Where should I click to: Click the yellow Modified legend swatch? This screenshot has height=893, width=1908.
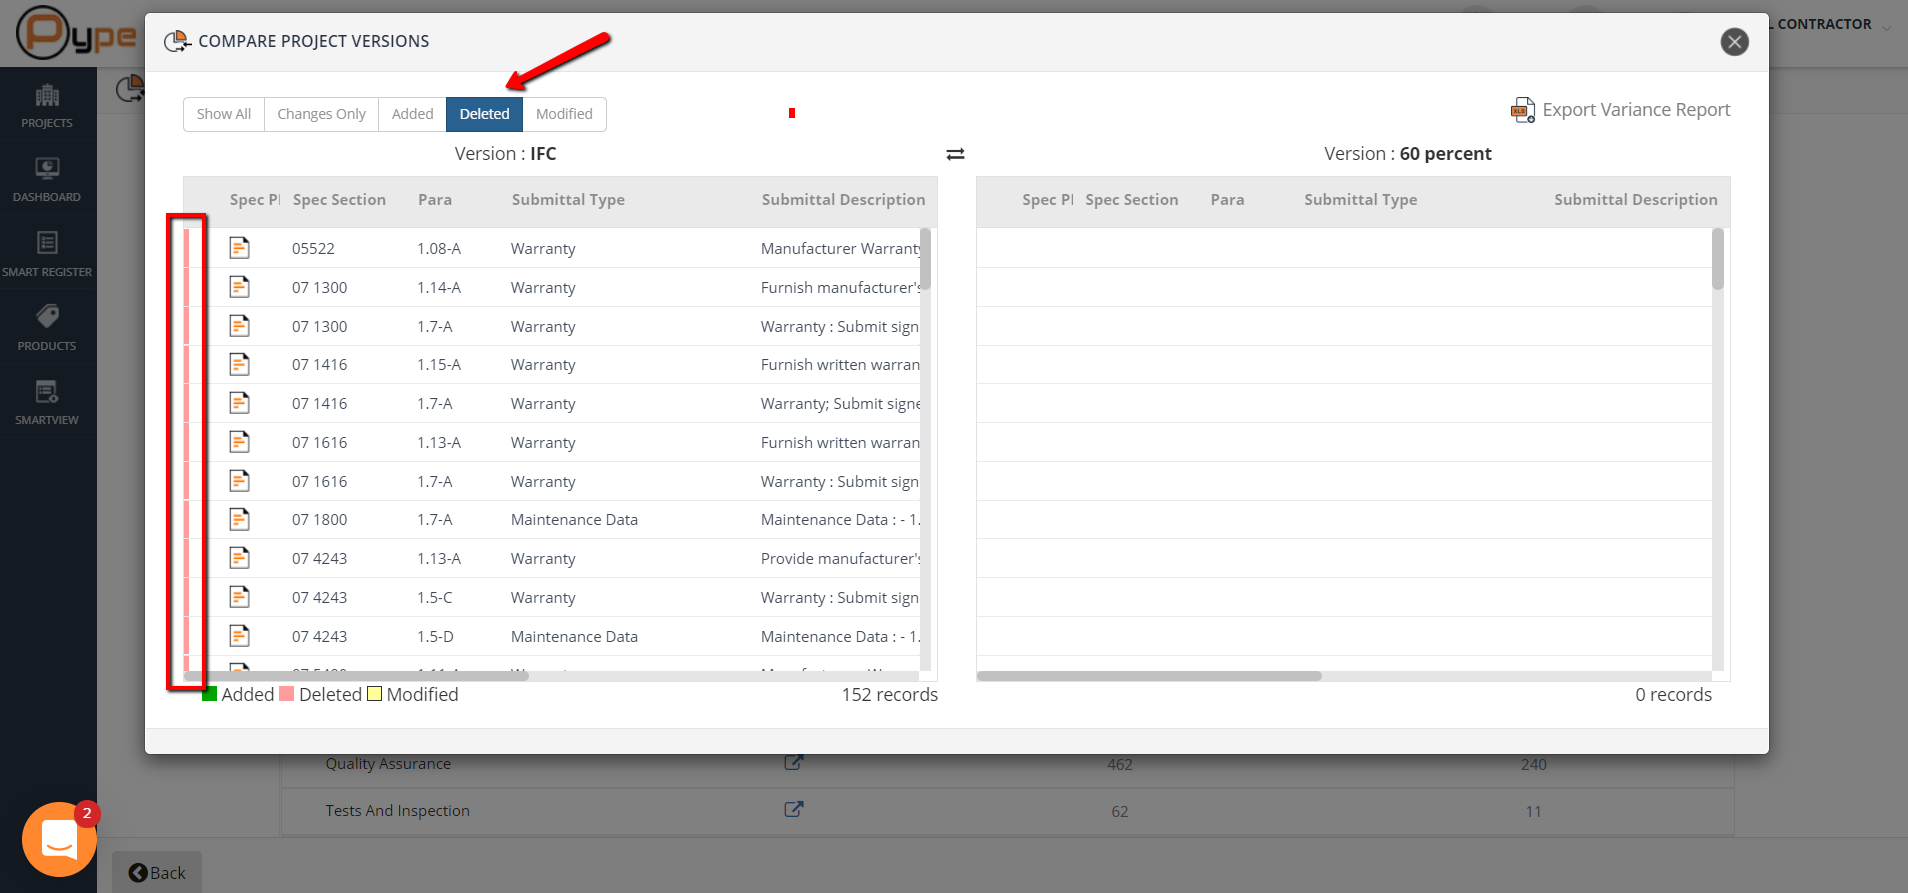tap(374, 694)
